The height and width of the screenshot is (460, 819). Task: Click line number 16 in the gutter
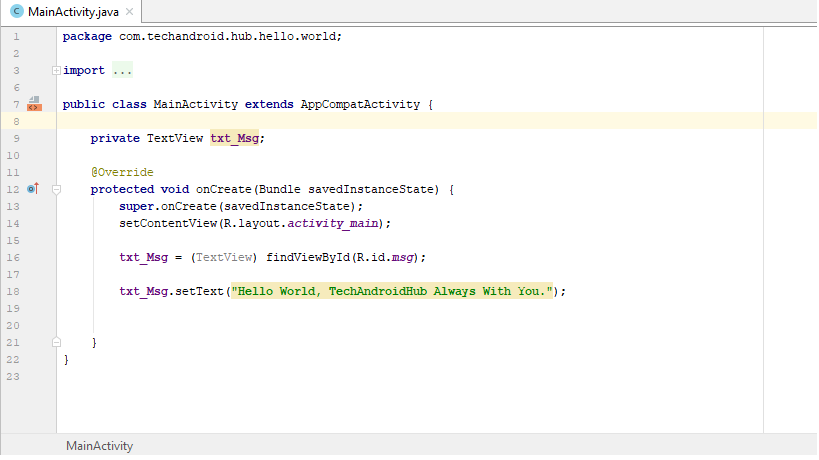pos(13,257)
